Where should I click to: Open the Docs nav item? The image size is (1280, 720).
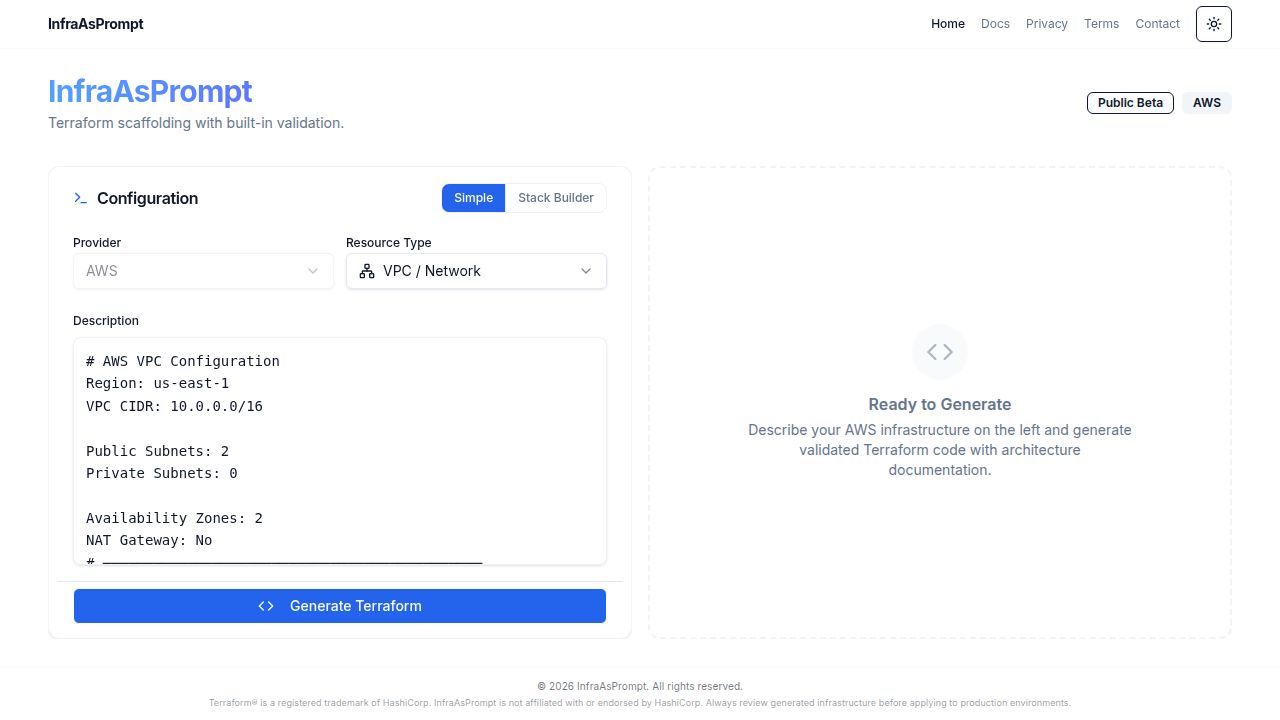coord(995,24)
